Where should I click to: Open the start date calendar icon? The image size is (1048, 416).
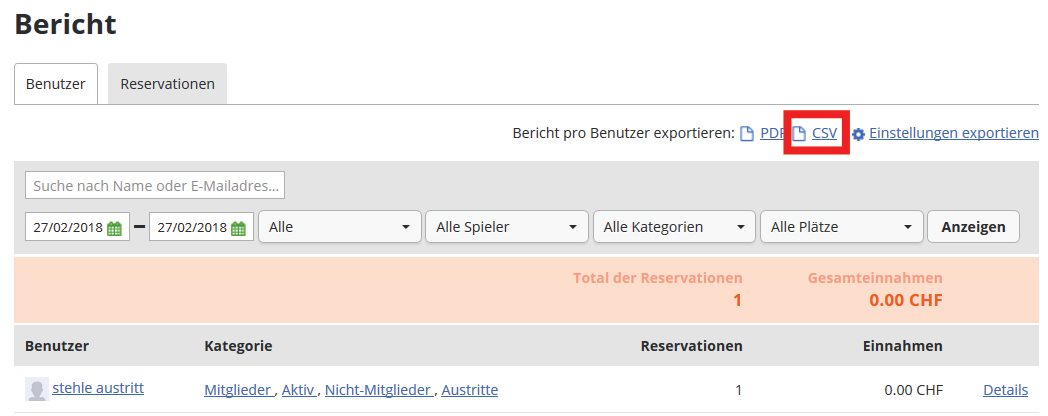pos(114,228)
